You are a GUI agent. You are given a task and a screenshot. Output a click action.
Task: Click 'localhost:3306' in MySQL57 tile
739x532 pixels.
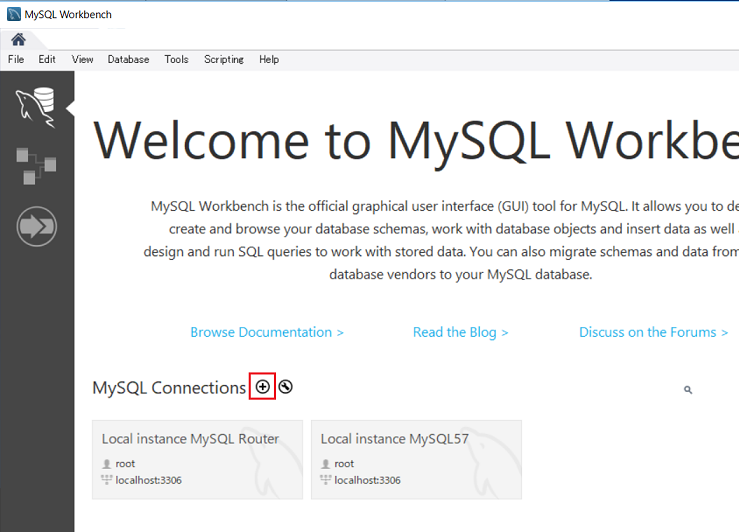[367, 480]
